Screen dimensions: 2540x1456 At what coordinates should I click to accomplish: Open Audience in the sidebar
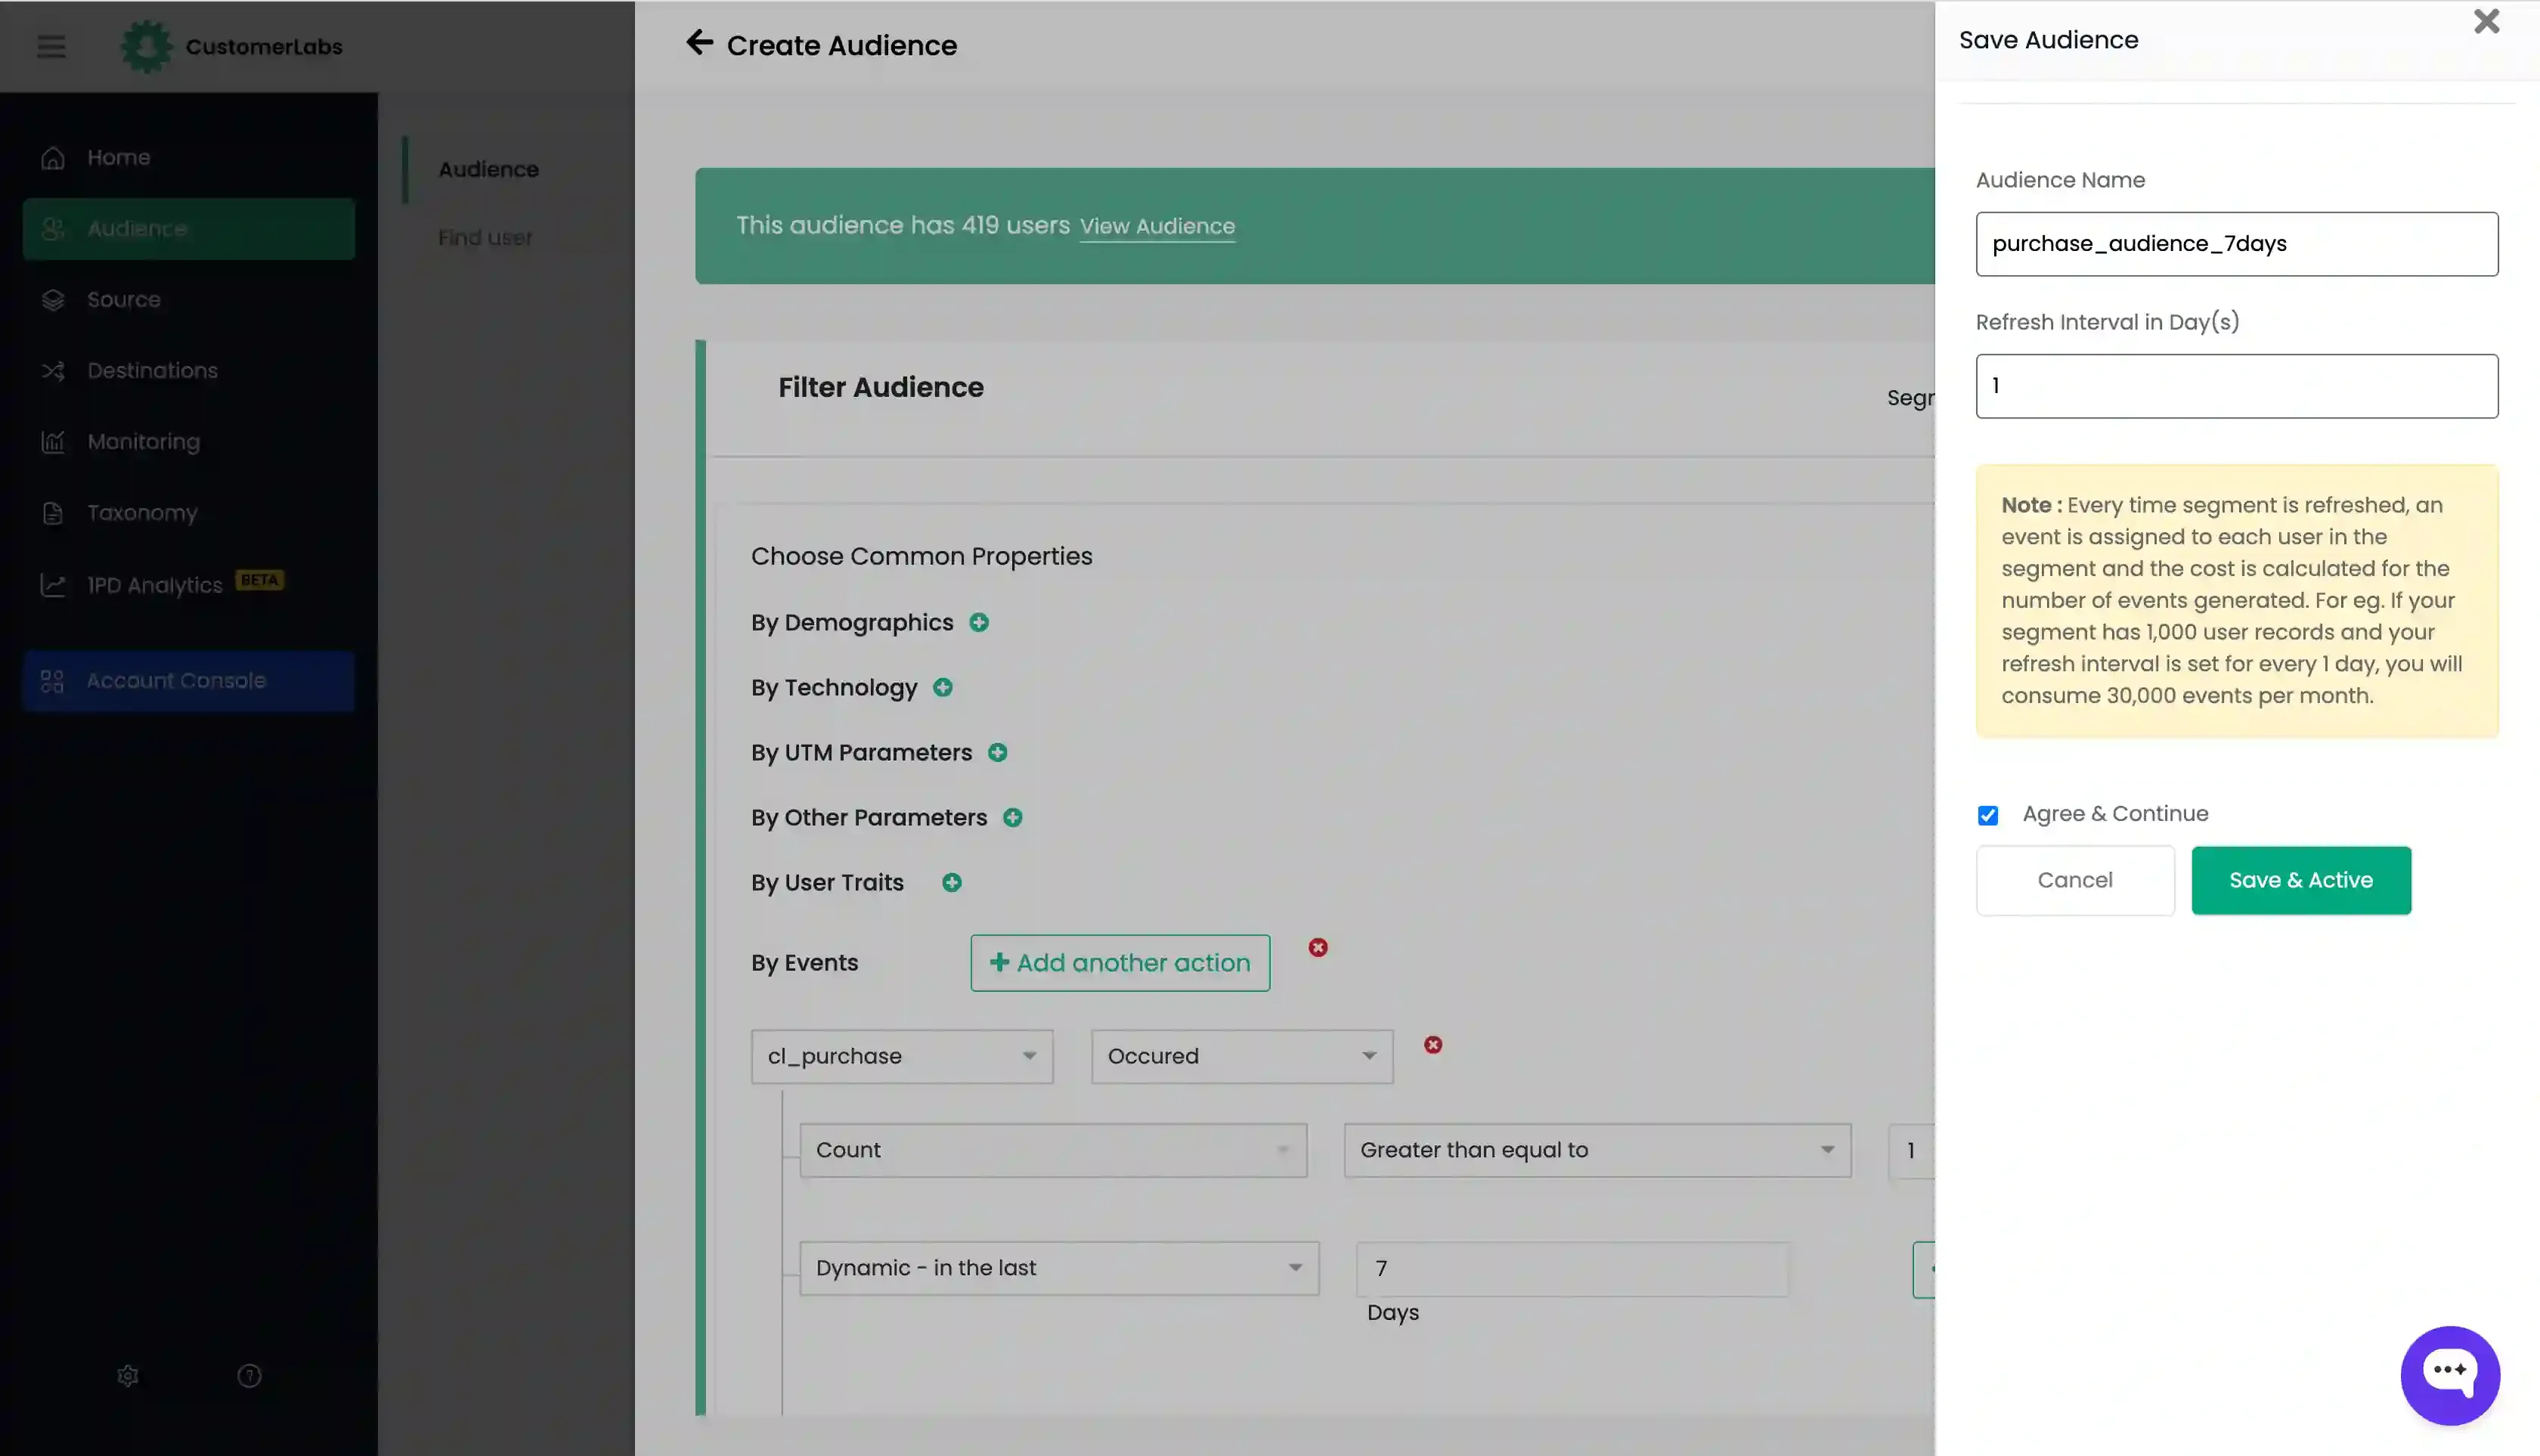click(189, 229)
